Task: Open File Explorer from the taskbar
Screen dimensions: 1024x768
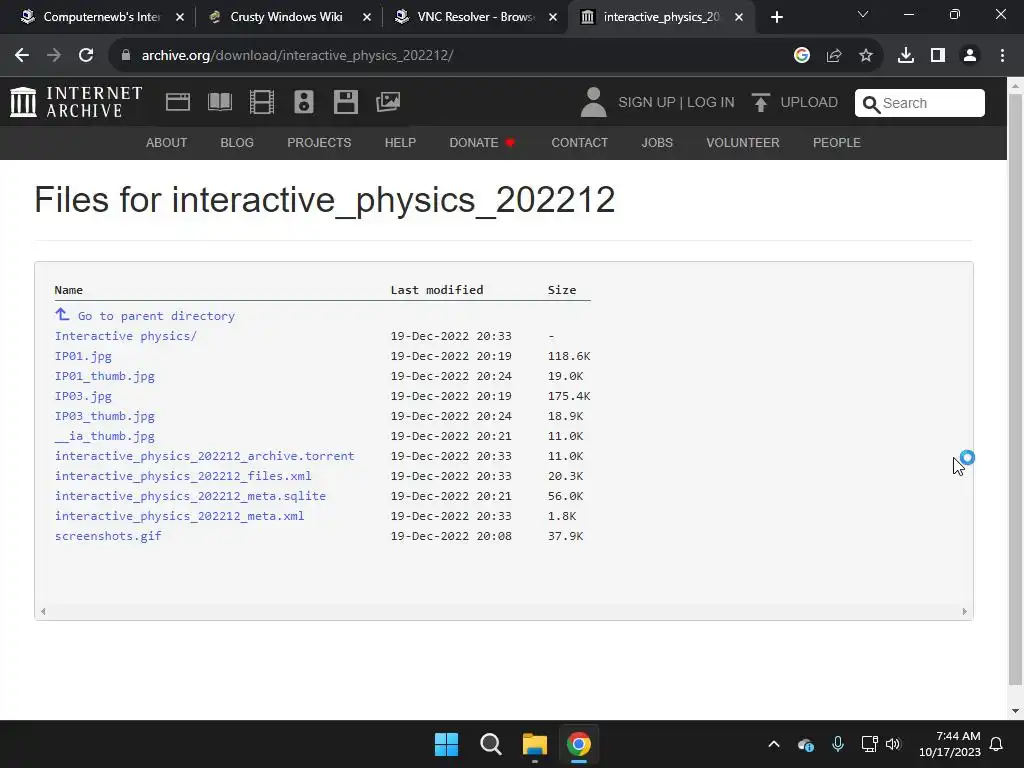Action: pyautogui.click(x=534, y=744)
